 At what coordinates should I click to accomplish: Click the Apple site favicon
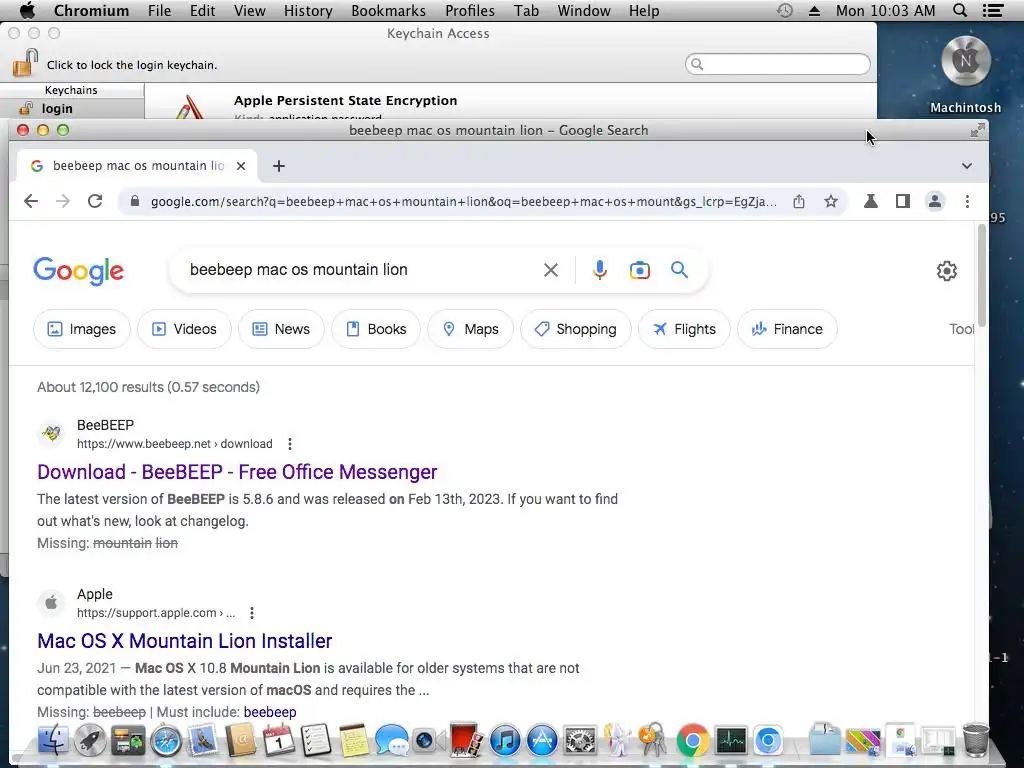click(51, 602)
